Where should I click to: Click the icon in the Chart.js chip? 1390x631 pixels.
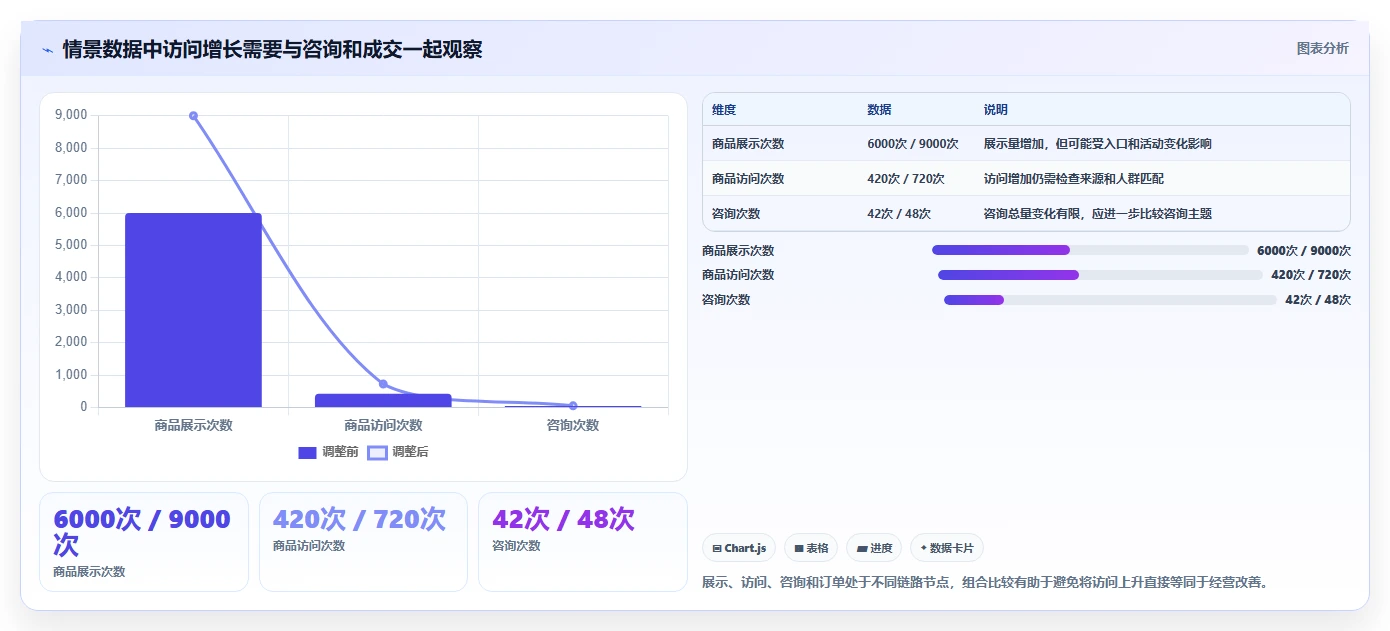pyautogui.click(x=717, y=548)
